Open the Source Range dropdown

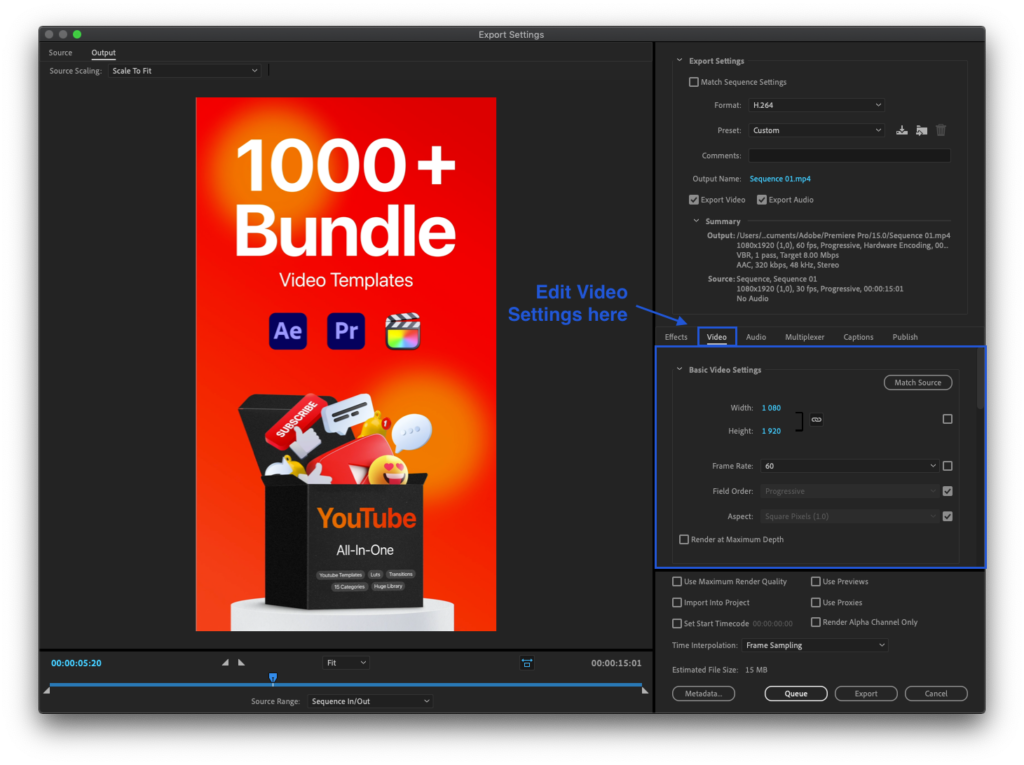[x=370, y=701]
